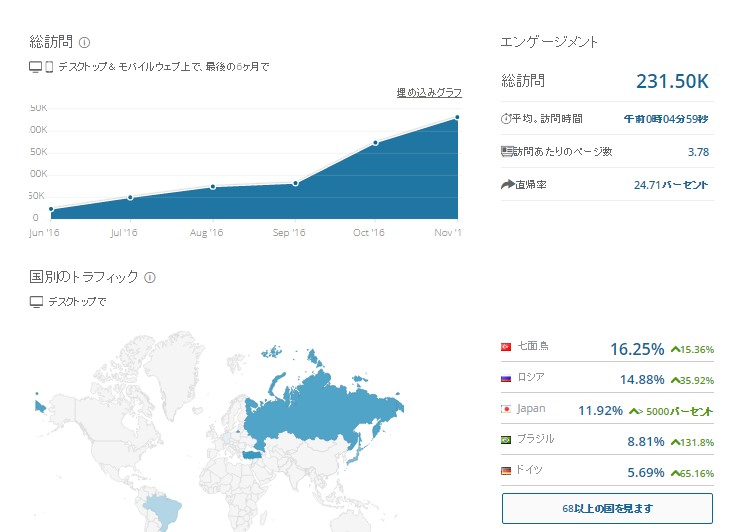The height and width of the screenshot is (532, 742).
Task: Click the clock icon beside 平均訪問時間
Action: coord(506,118)
